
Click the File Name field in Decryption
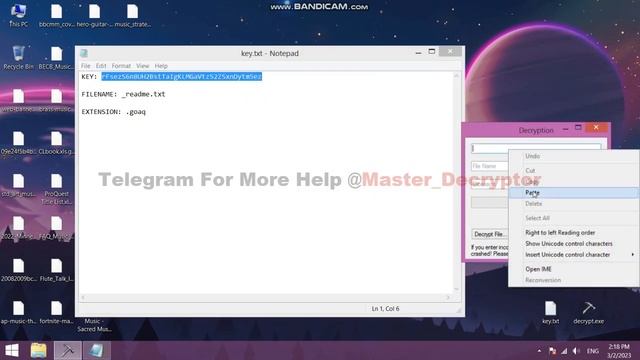coord(490,166)
